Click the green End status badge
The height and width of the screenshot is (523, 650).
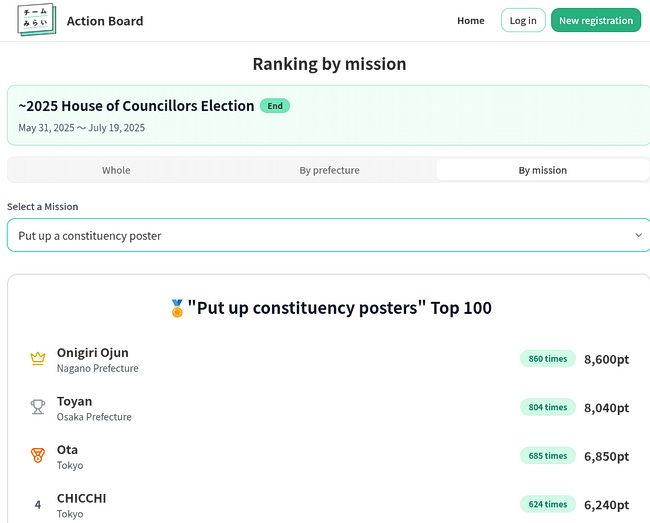coord(275,106)
